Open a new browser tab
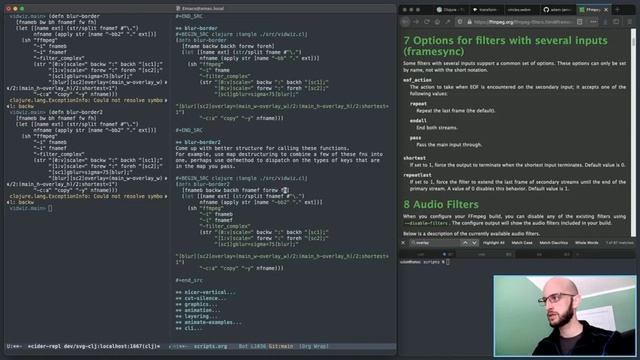Image resolution: width=640 pixels, height=360 pixels. tap(618, 9)
